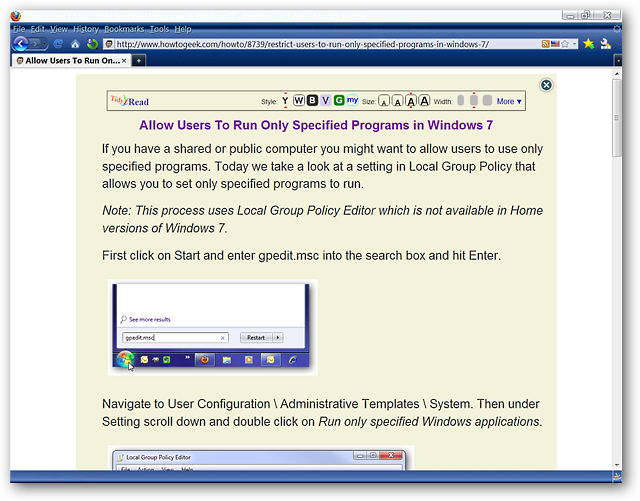Select the V violet style in TidyRead
640x501 pixels.
[325, 100]
